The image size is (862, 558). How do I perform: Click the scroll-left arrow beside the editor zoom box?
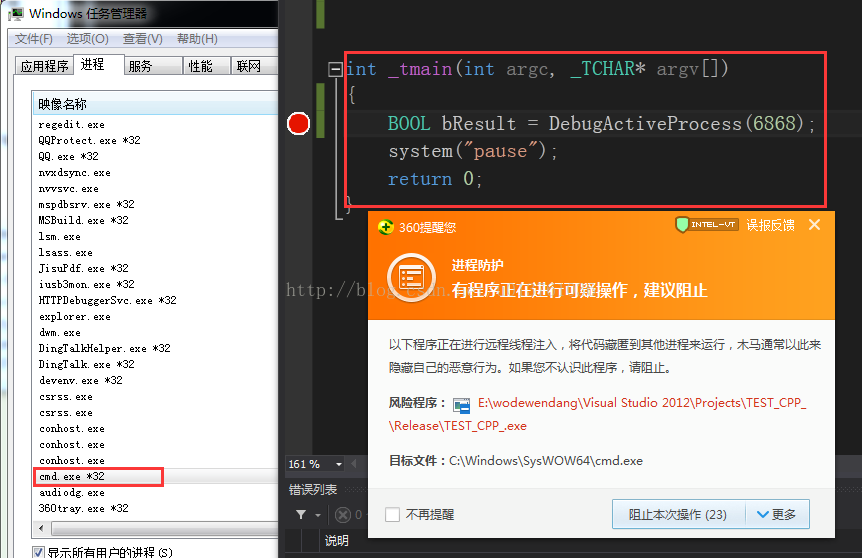click(354, 464)
